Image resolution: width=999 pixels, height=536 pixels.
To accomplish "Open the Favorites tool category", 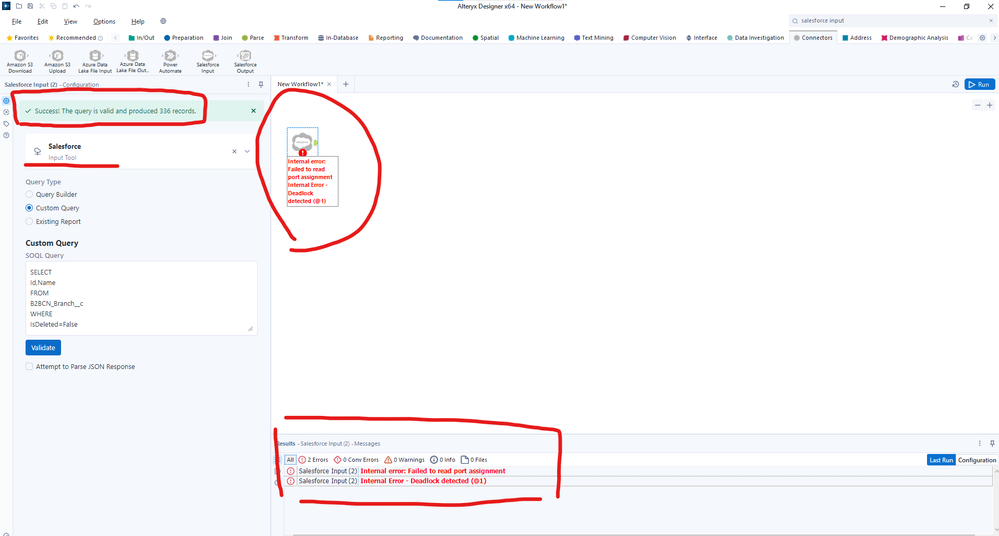I will click(x=22, y=38).
